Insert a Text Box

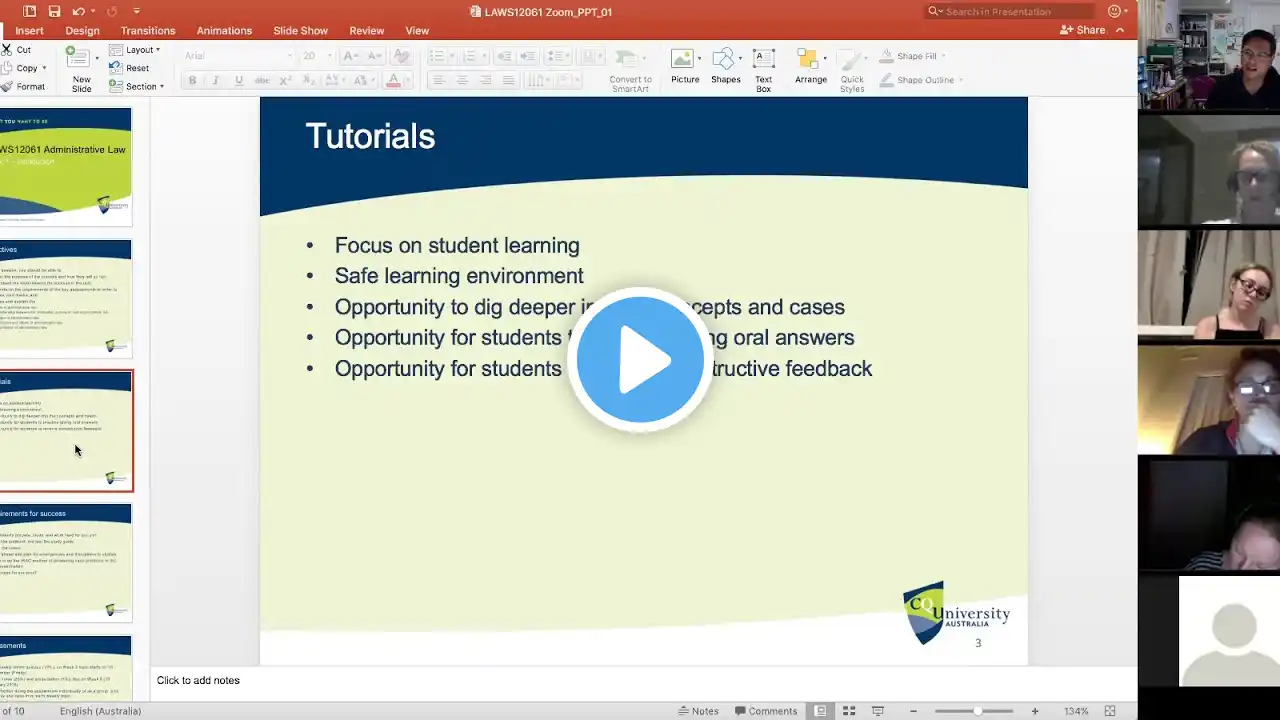764,70
